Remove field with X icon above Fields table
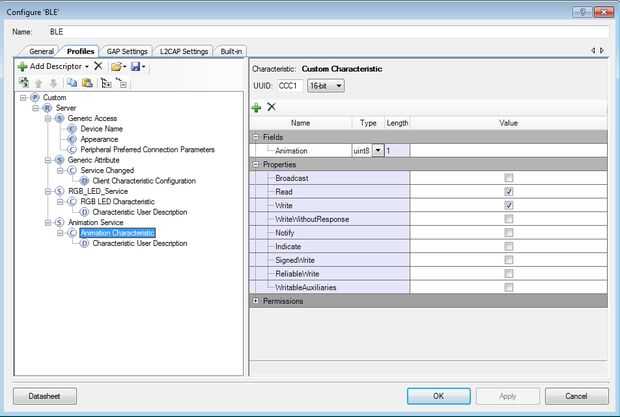620x417 pixels. point(271,107)
